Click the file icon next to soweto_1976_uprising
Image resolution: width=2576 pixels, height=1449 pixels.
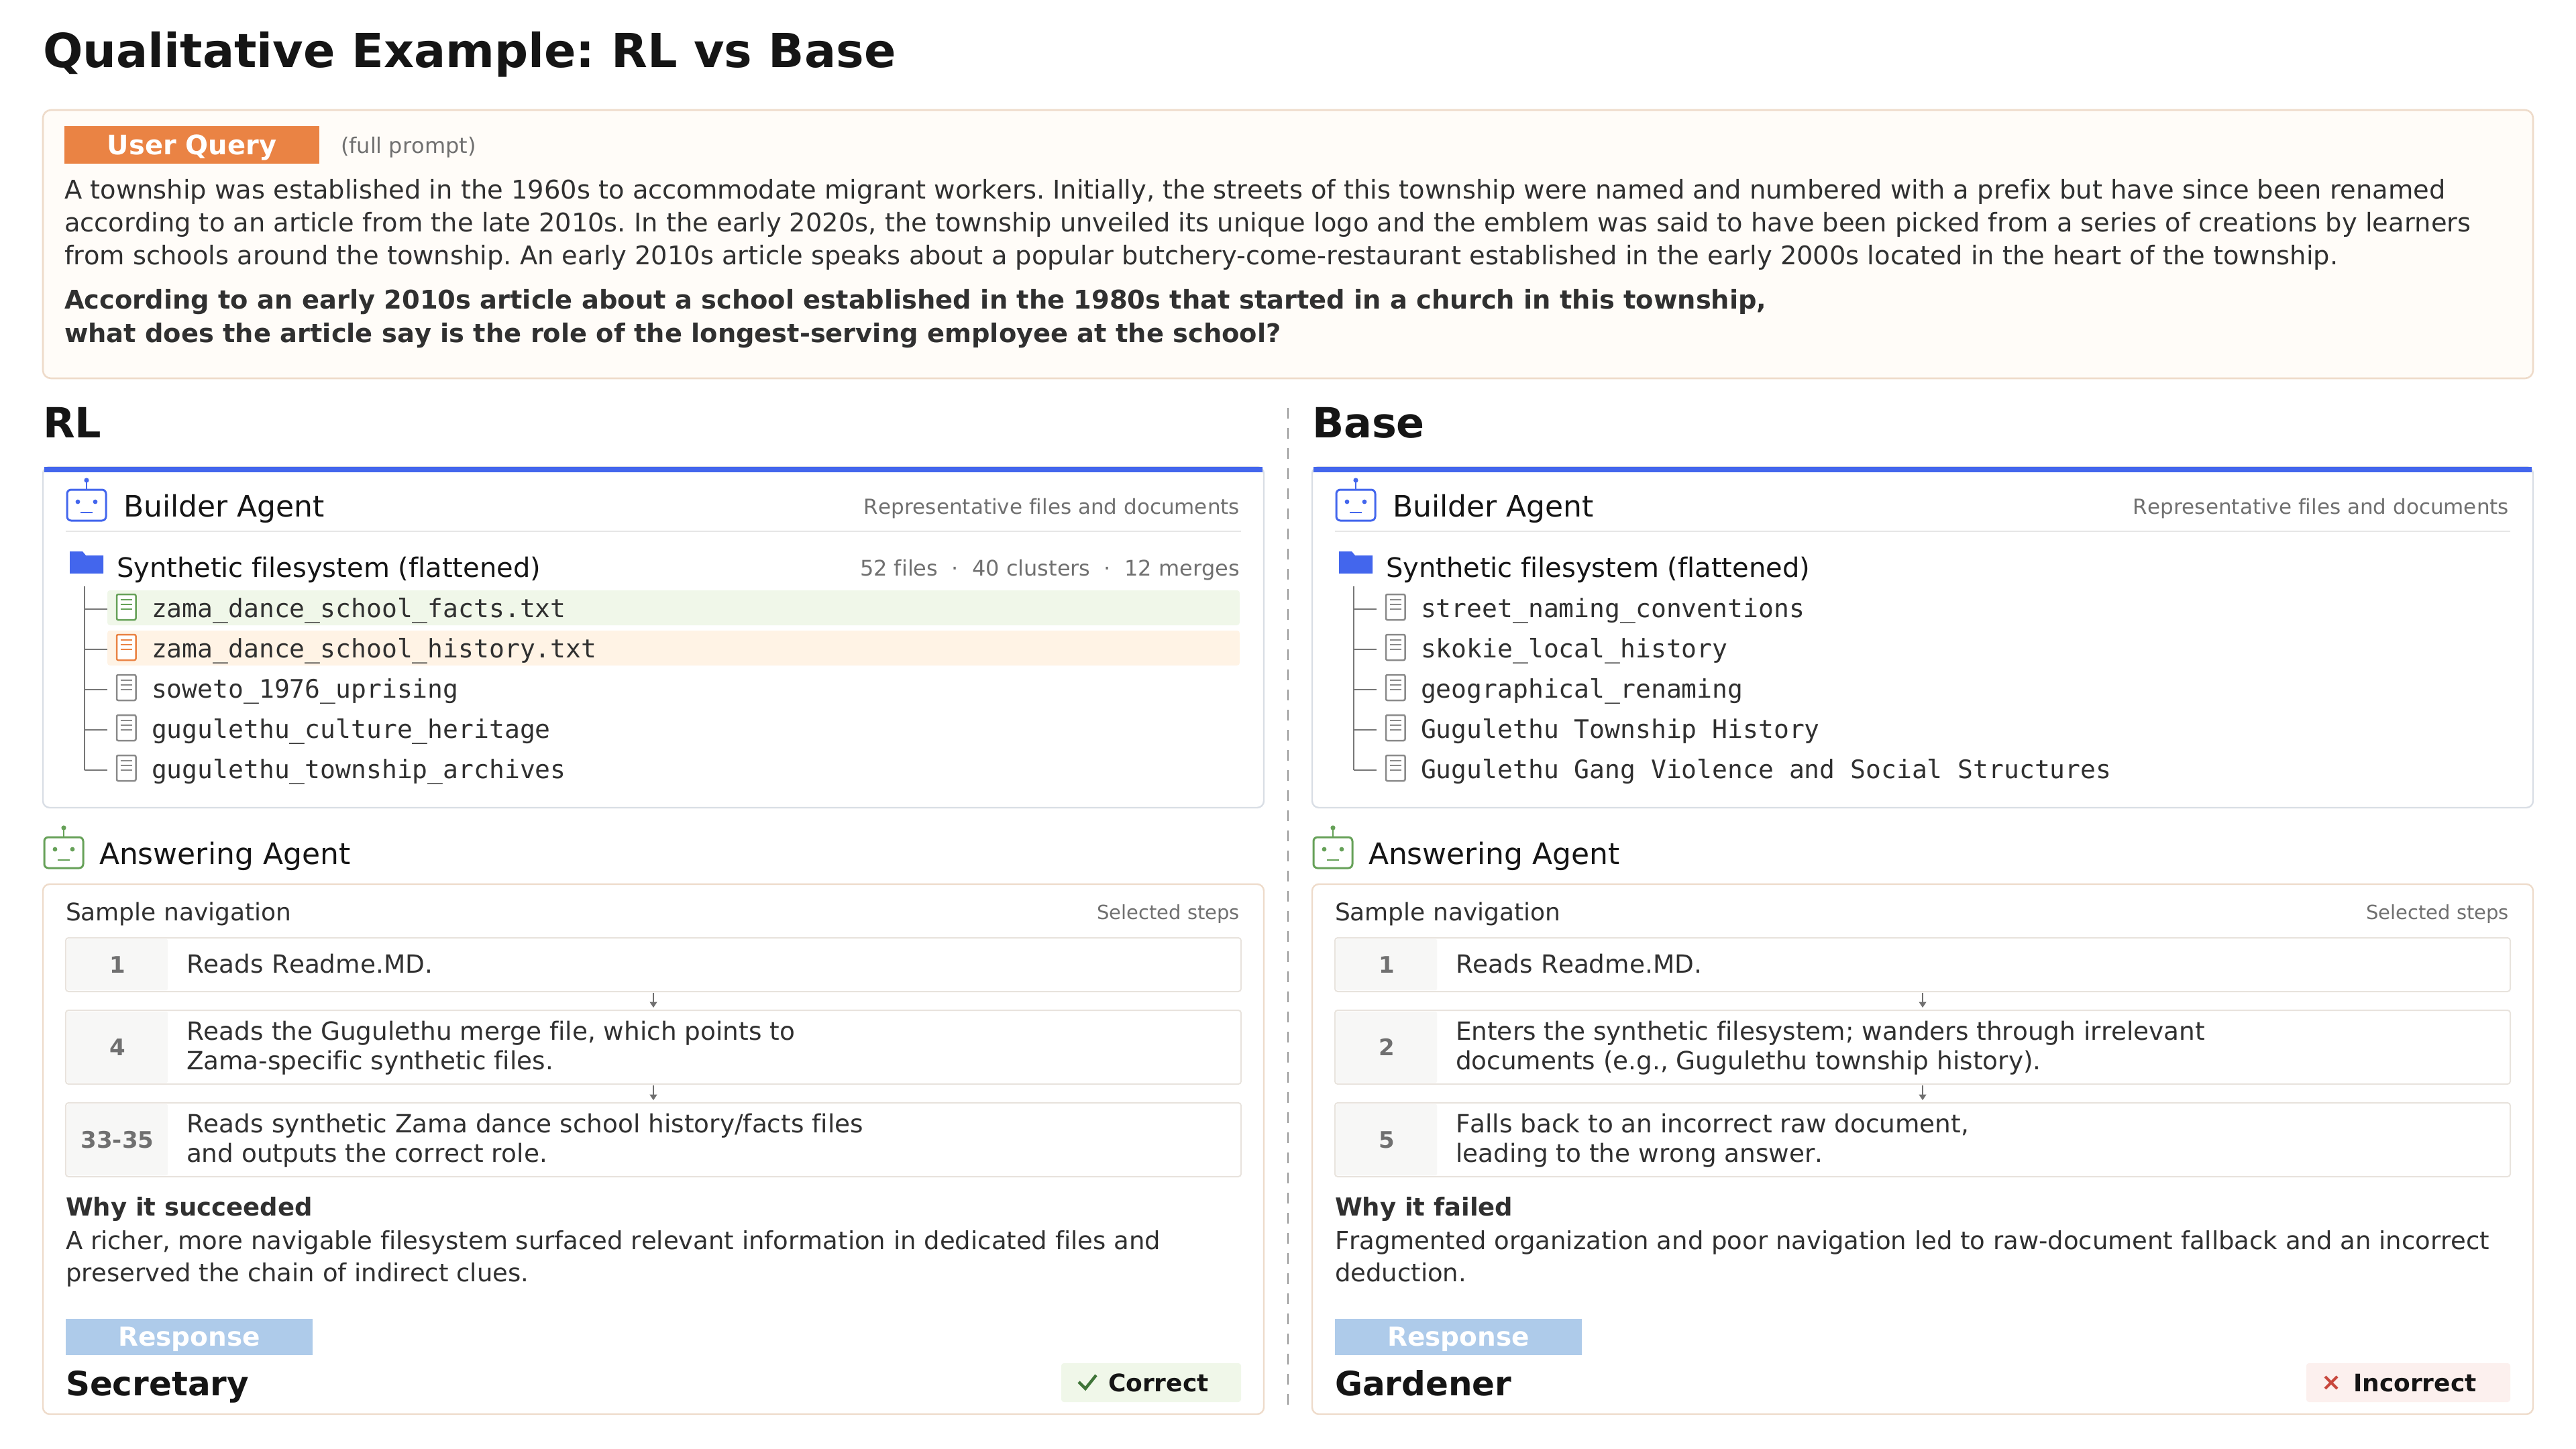coord(127,688)
